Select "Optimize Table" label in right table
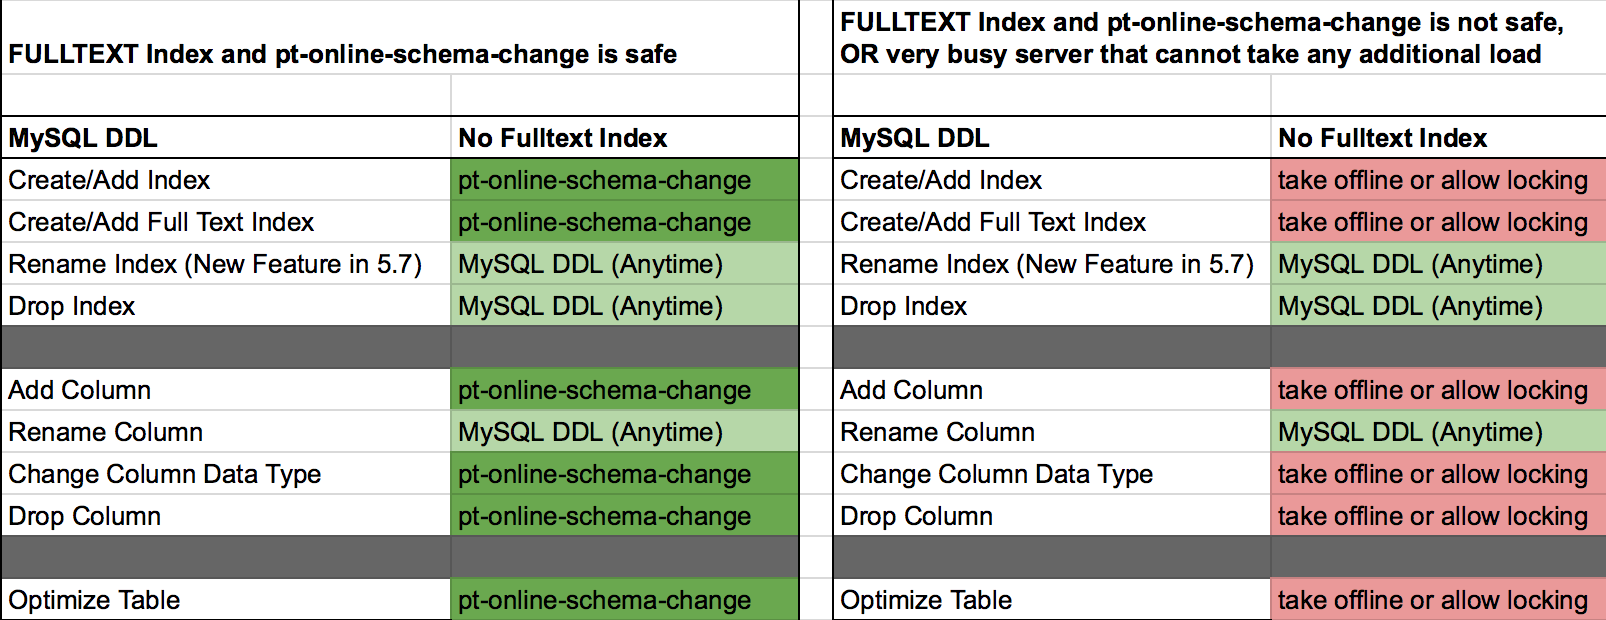 926,600
